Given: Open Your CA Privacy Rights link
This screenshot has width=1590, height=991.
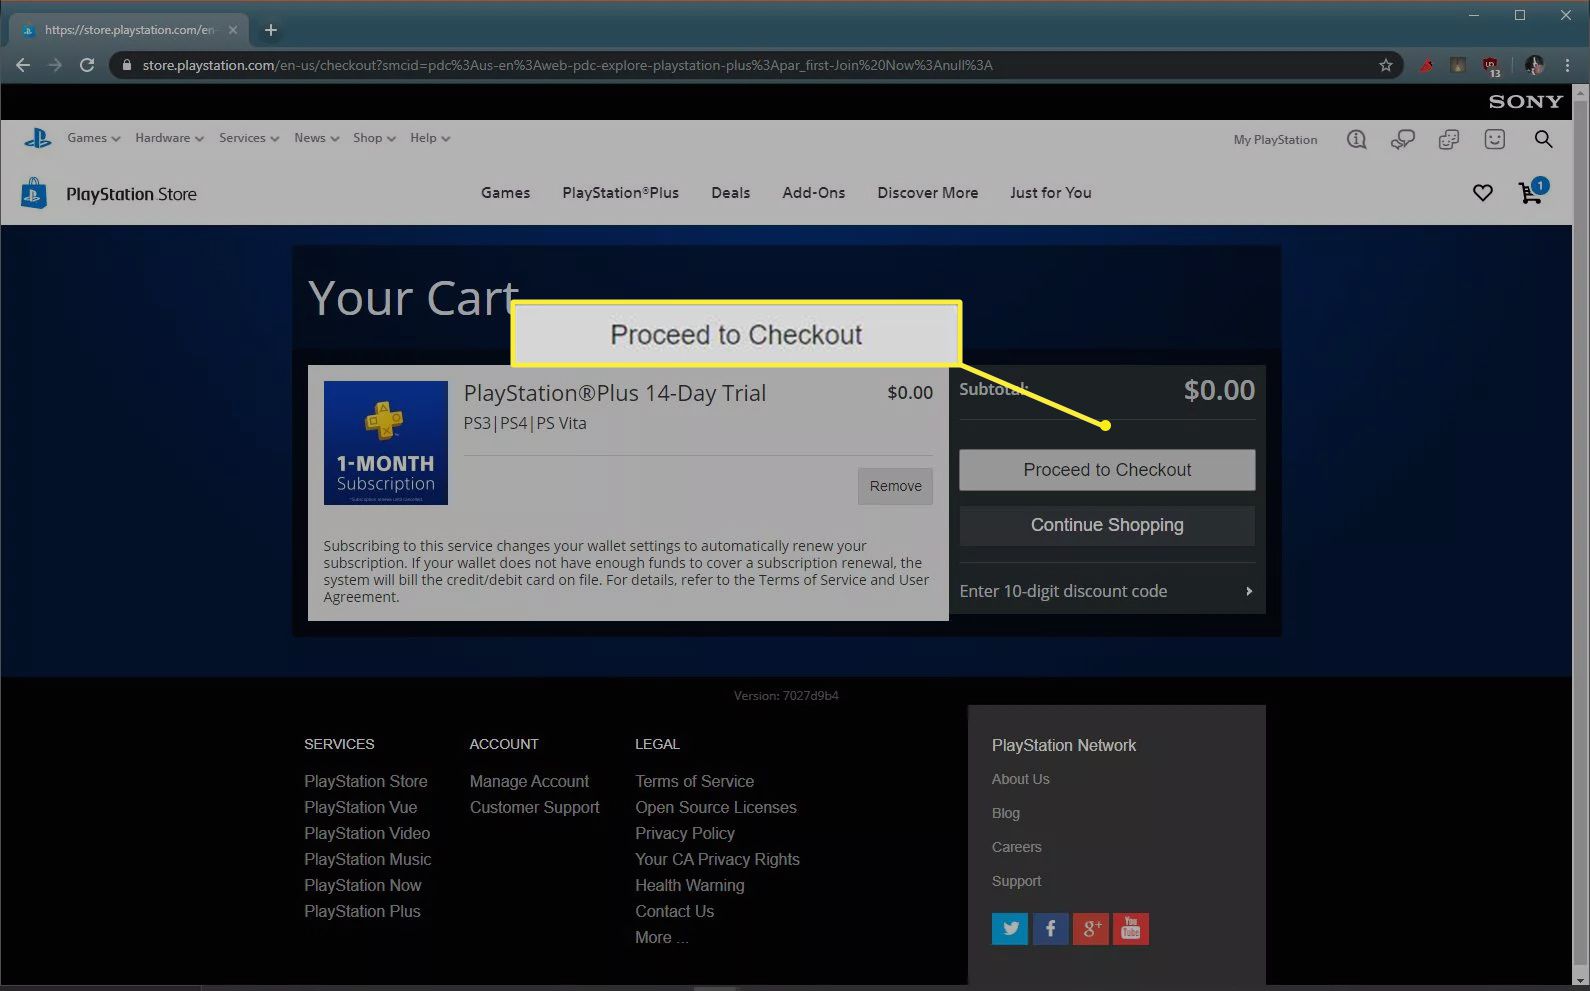Looking at the screenshot, I should pyautogui.click(x=717, y=859).
